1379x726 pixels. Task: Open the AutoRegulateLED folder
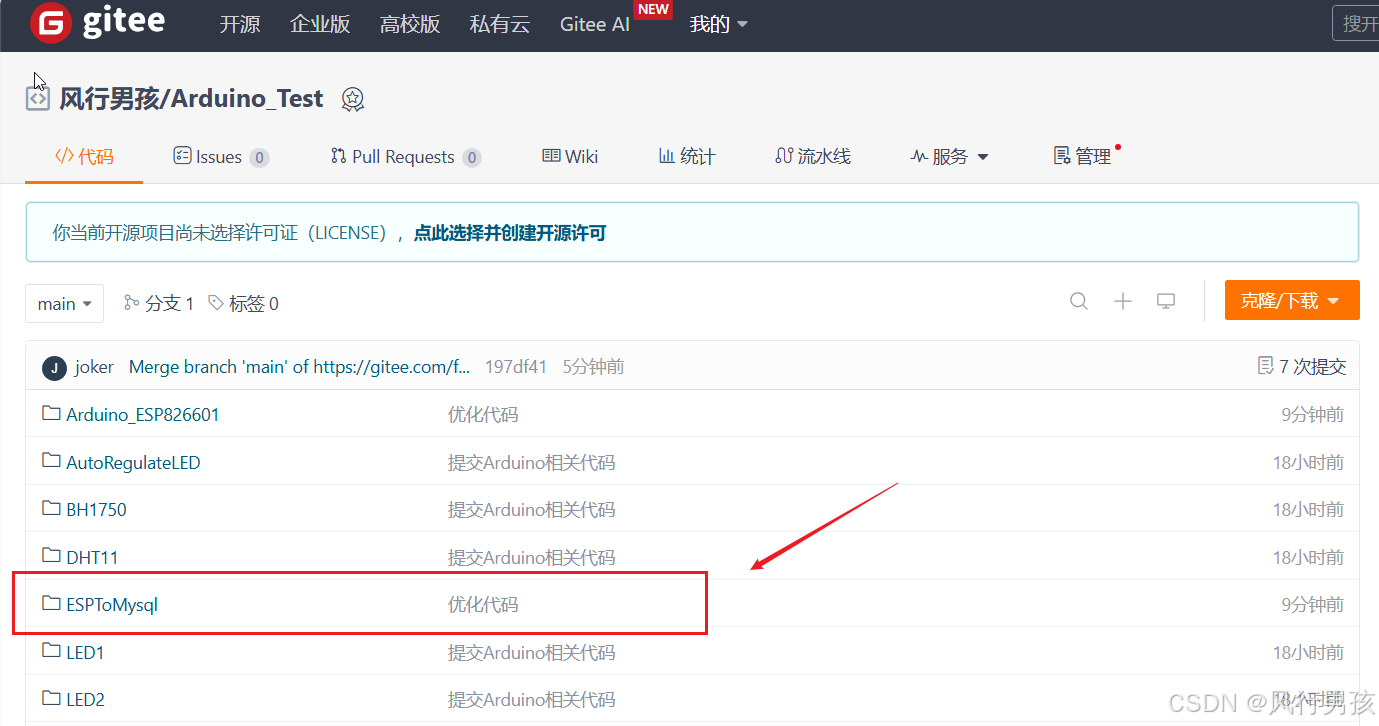[x=133, y=462]
